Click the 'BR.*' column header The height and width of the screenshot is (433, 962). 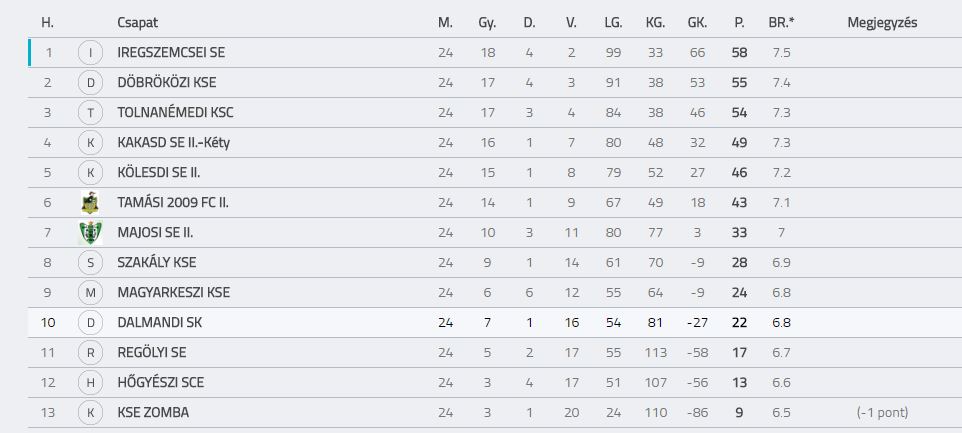click(x=782, y=23)
